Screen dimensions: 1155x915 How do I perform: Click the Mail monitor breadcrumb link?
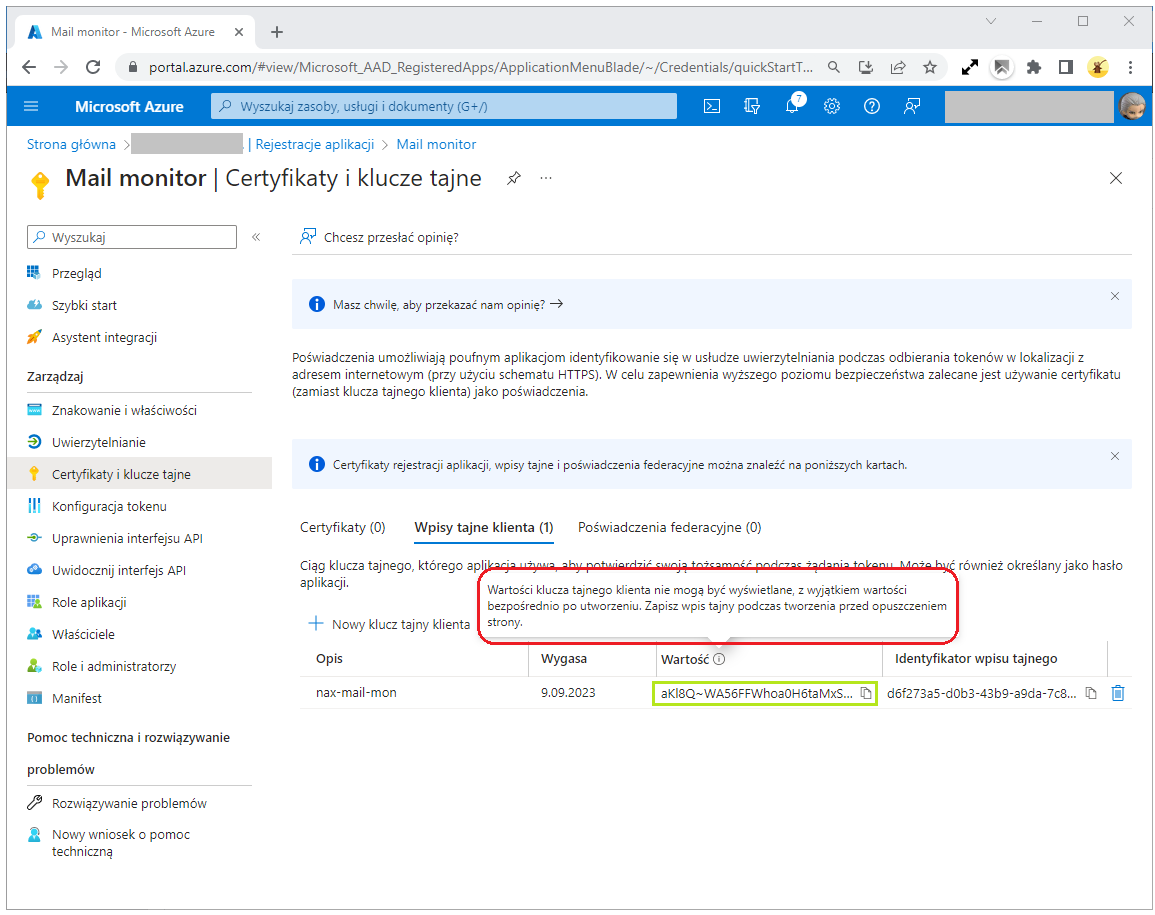click(436, 144)
